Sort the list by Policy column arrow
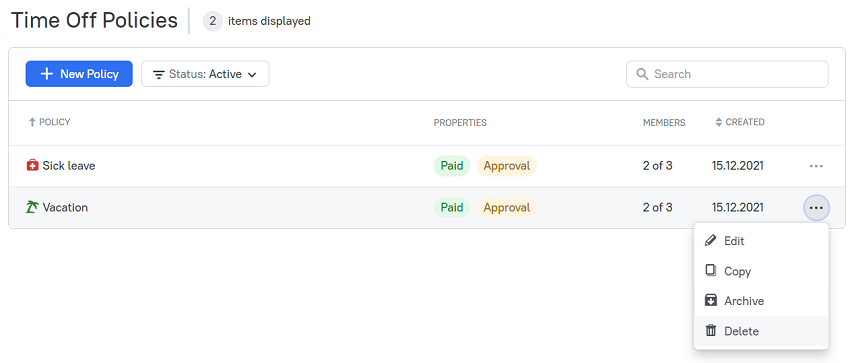The image size is (850, 363). coord(31,122)
